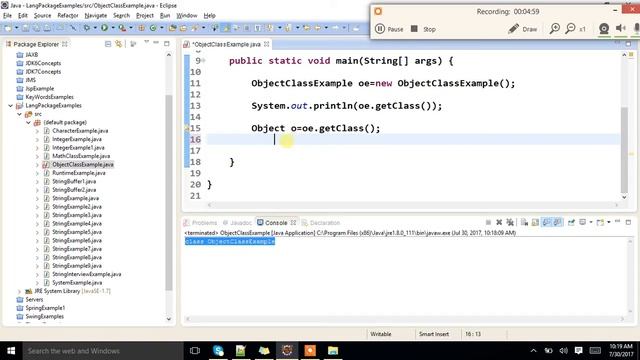
Task: Open the Navigate menu
Action: 96,16
